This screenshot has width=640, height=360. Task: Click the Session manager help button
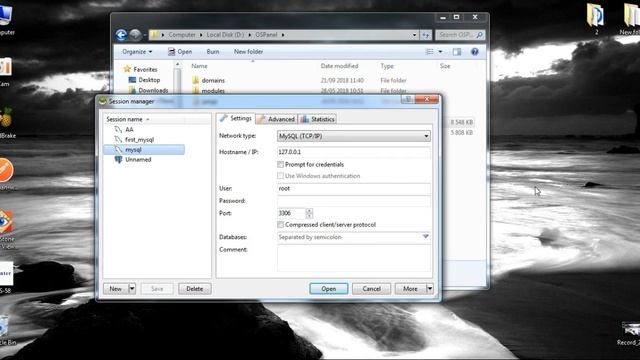point(408,99)
